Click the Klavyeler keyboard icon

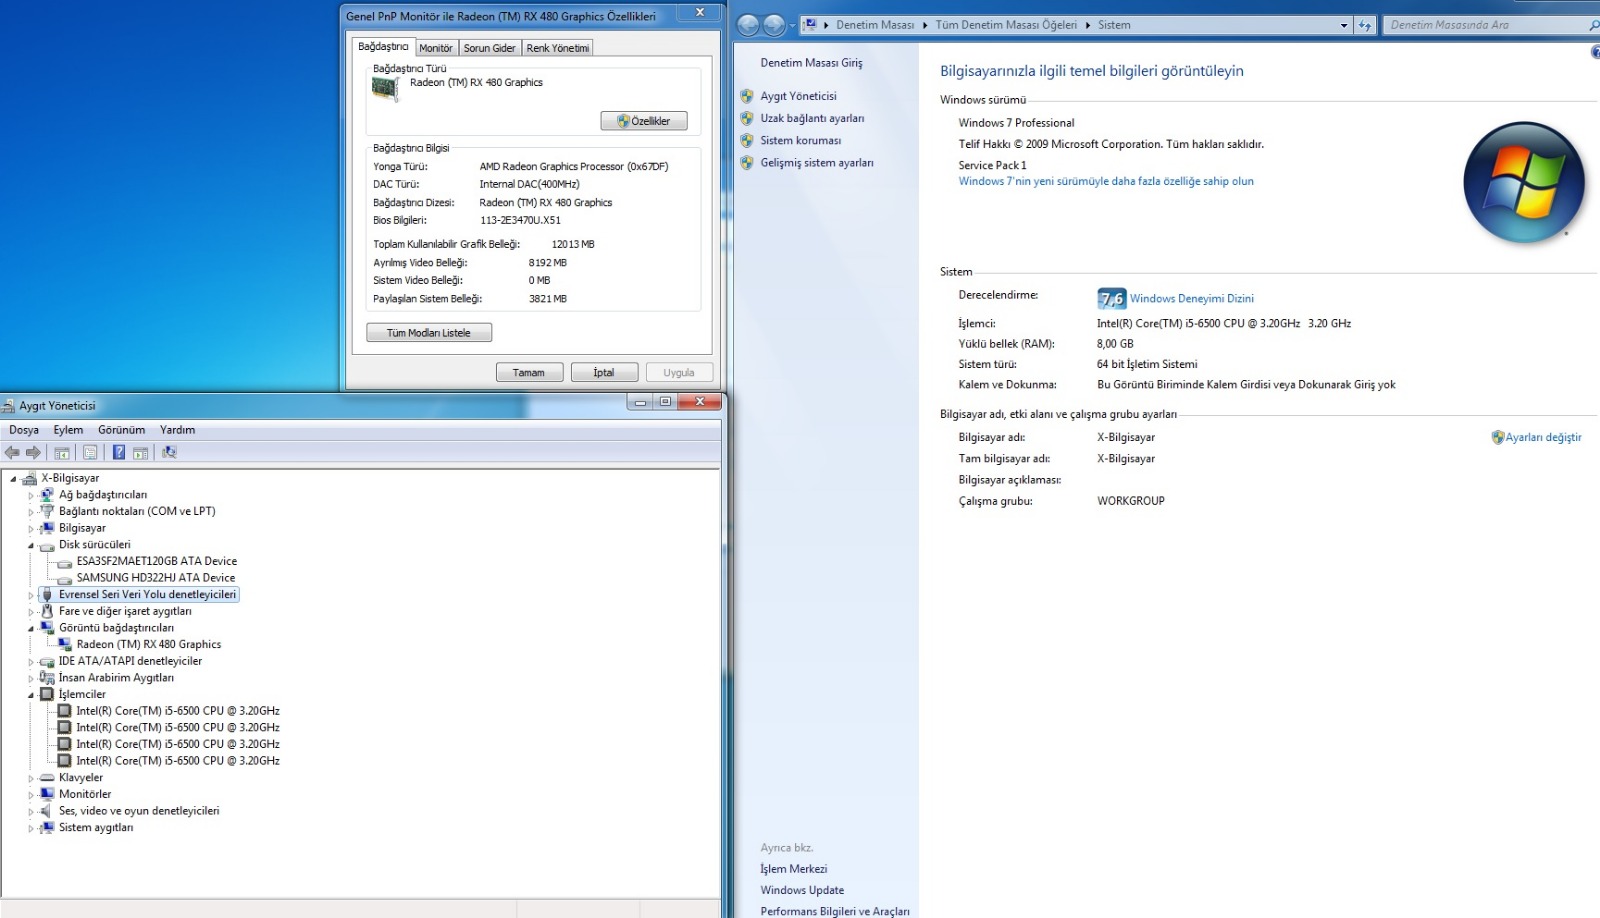pos(47,778)
